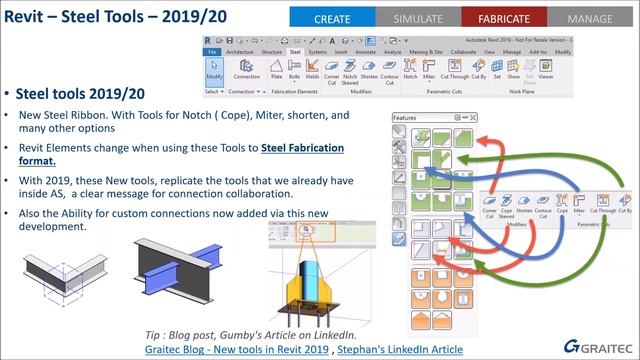Click the 'Parametric Cuts' panel label in top ribbon
This screenshot has width=640, height=360.
[444, 92]
